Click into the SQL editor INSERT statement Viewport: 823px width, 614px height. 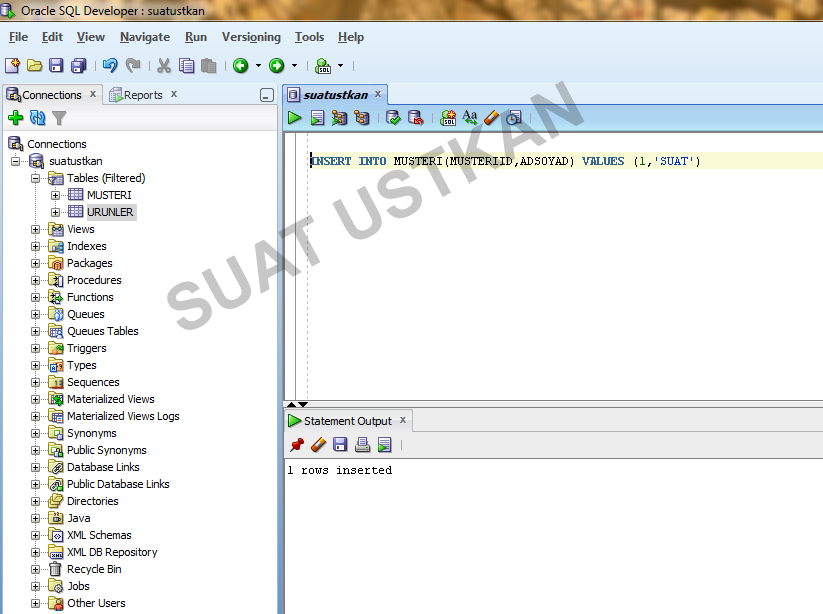[505, 161]
